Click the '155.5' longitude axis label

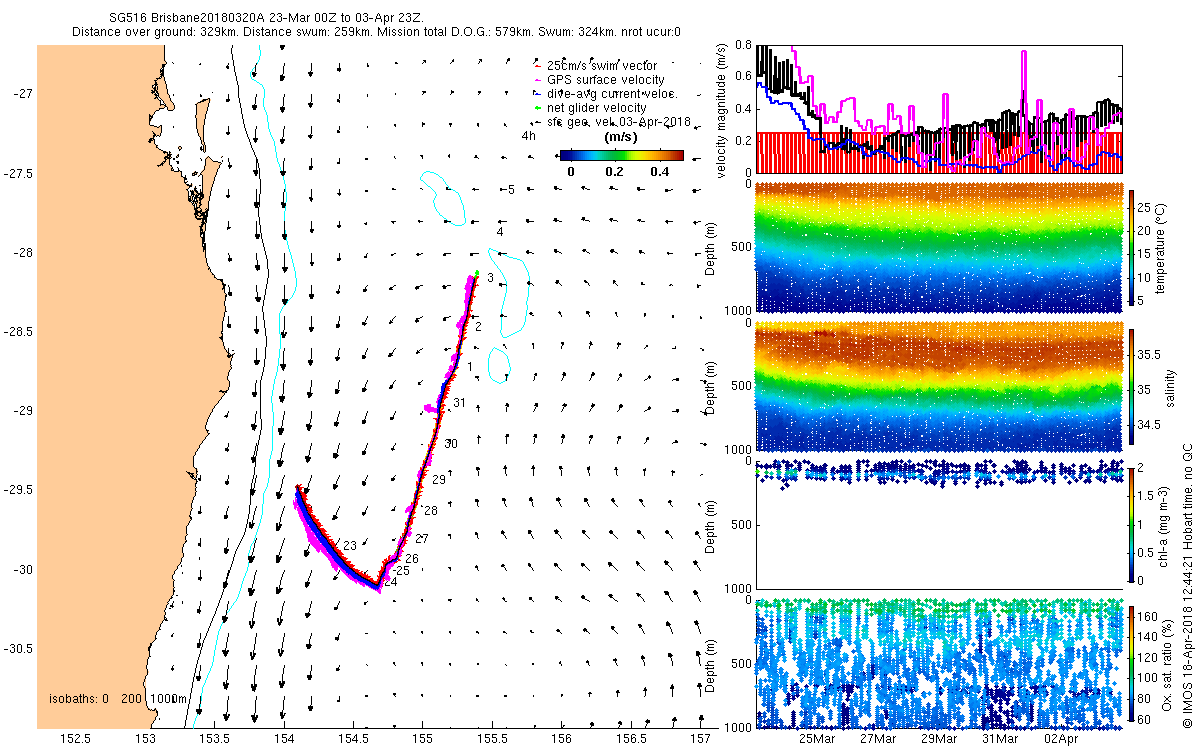[x=492, y=739]
